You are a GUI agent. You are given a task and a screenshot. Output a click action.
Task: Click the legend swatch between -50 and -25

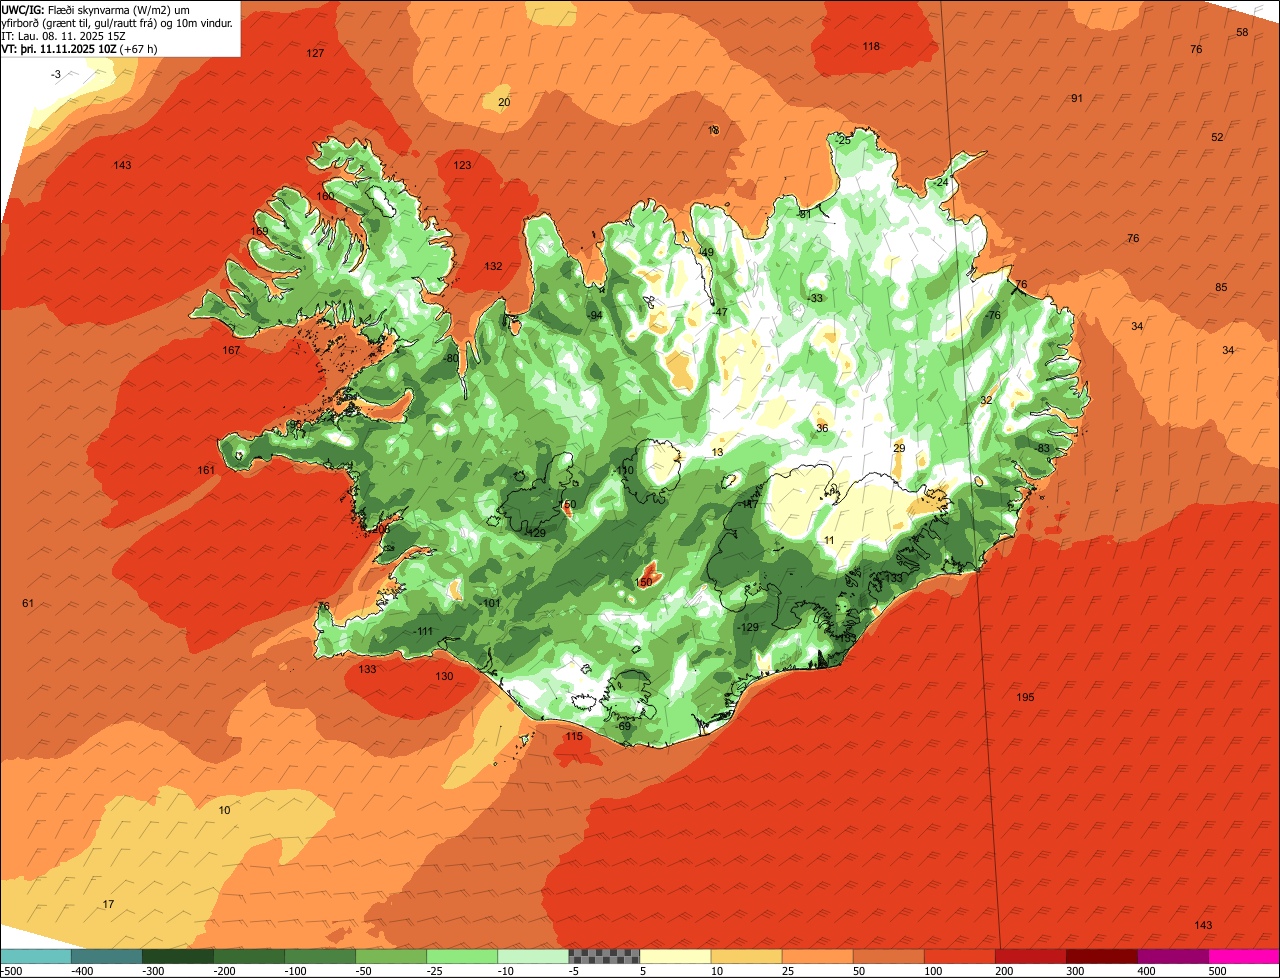[391, 956]
